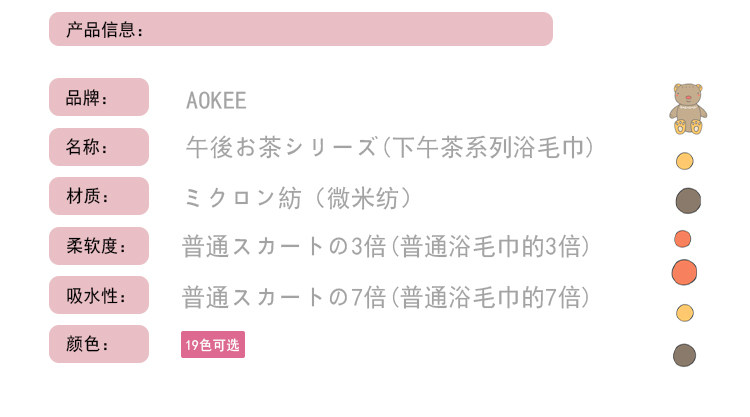Select the 吸水性 label
Screen dimensions: 750x417
click(99, 296)
